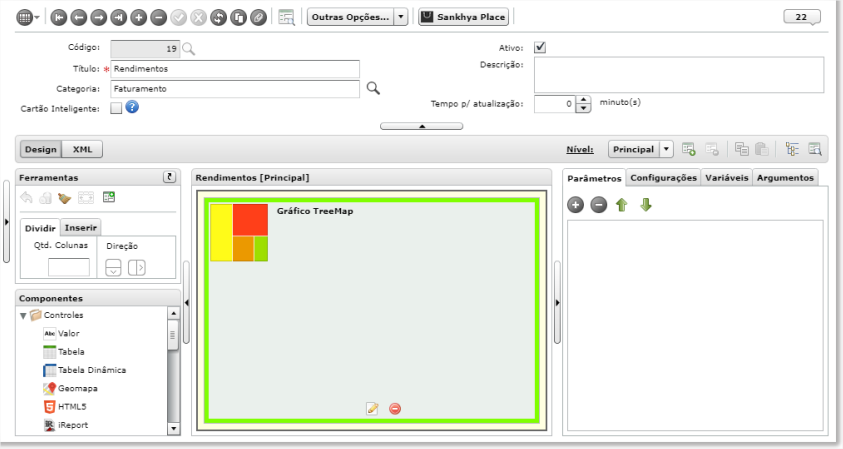Enable the Cartão Inteligente checkbox
The height and width of the screenshot is (449, 843).
point(116,108)
